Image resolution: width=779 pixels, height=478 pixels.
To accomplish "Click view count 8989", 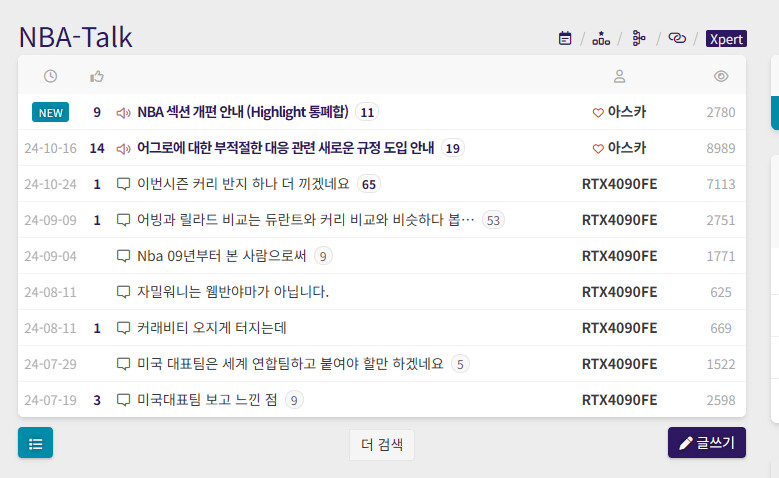I will pos(721,148).
